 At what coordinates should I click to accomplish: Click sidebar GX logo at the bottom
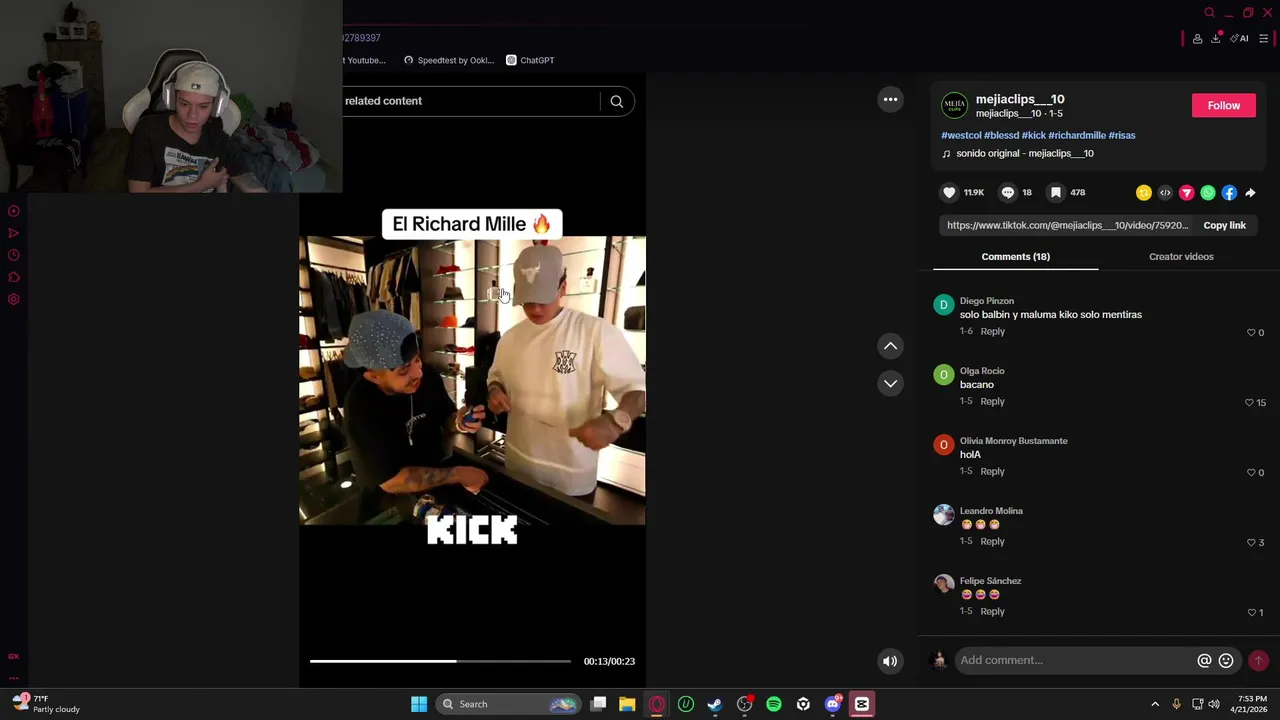pyautogui.click(x=14, y=656)
